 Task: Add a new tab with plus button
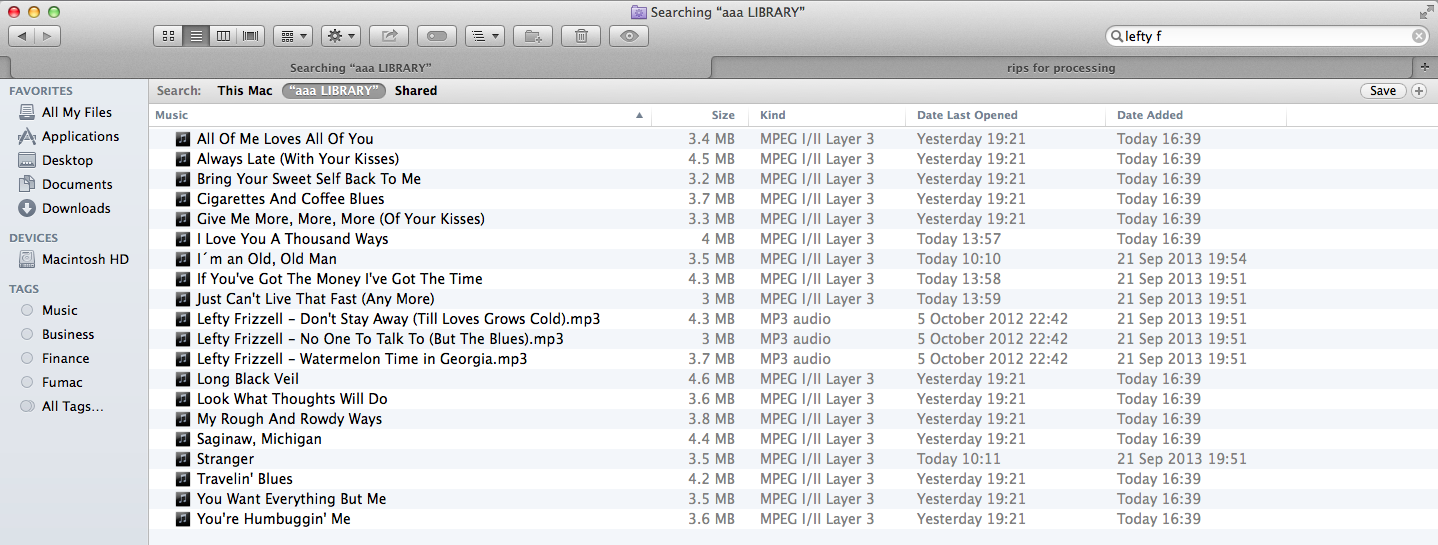(x=1425, y=68)
